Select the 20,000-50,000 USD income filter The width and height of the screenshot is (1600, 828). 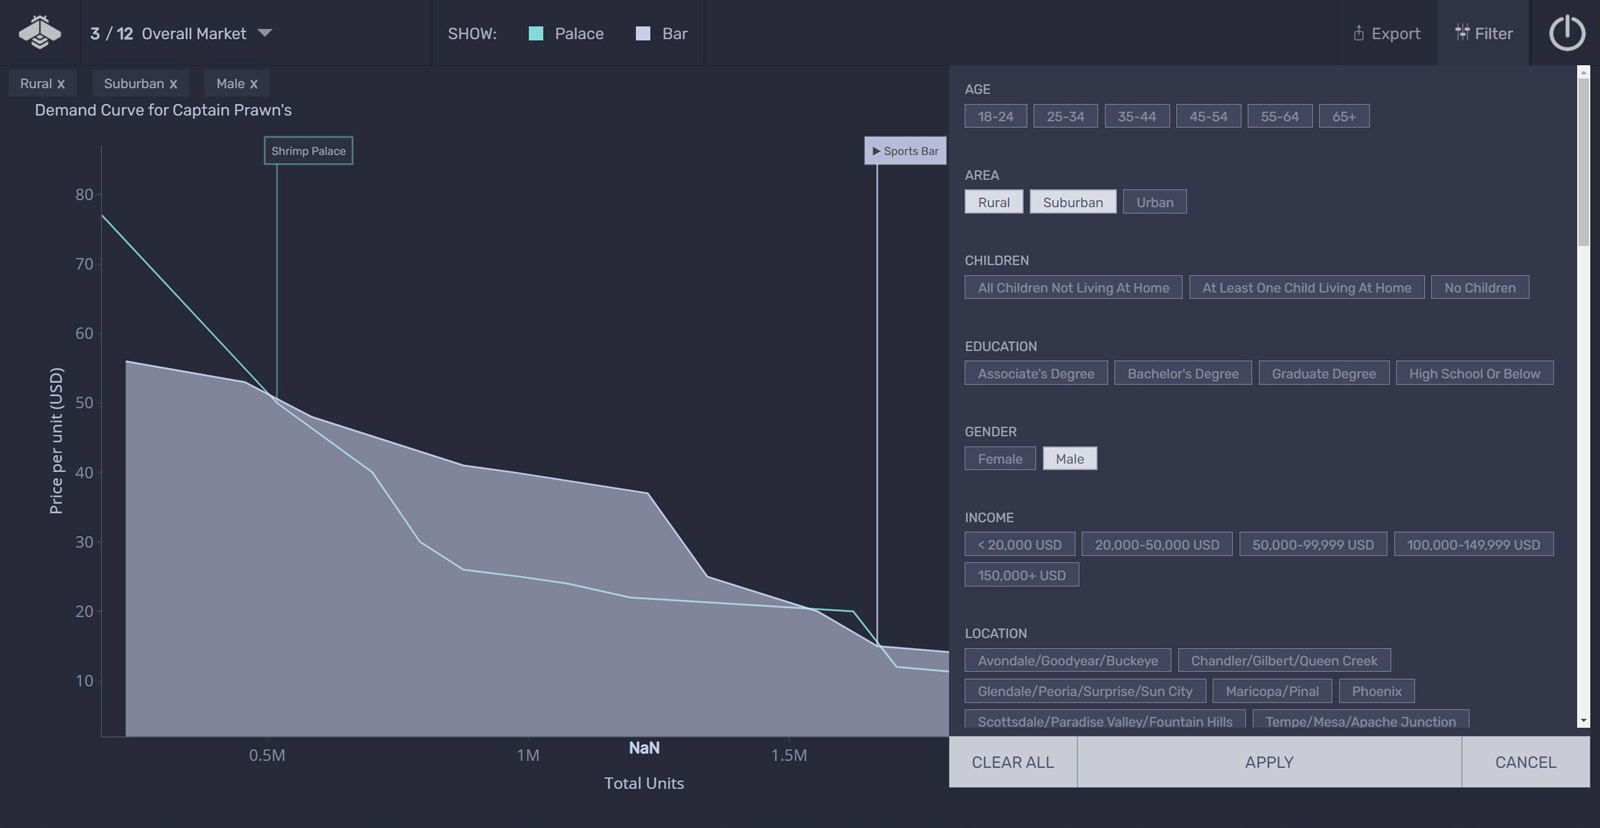(1157, 545)
